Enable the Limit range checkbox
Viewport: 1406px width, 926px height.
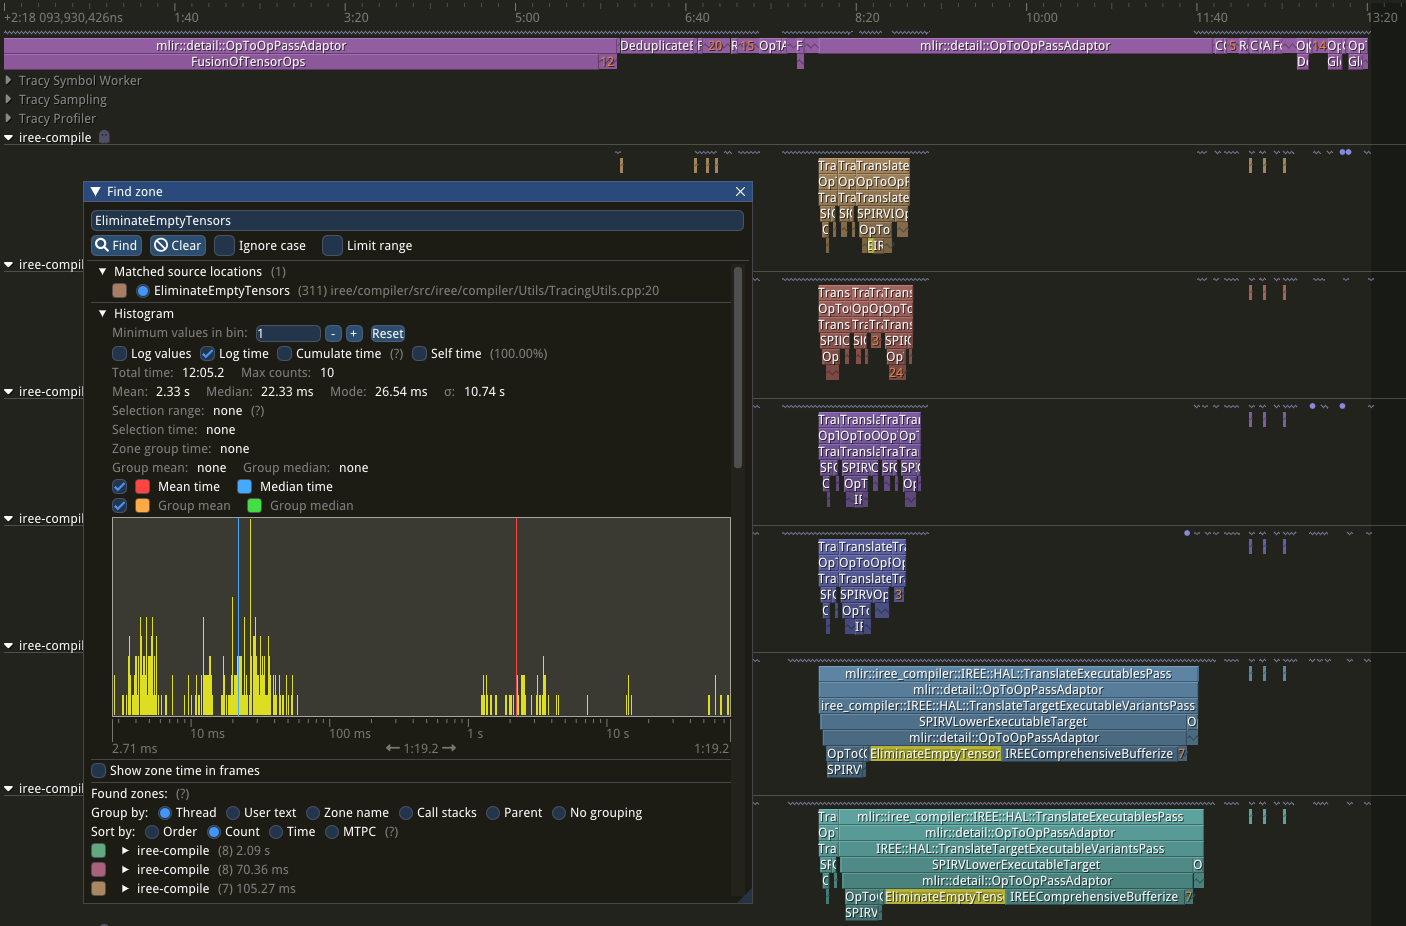(332, 245)
